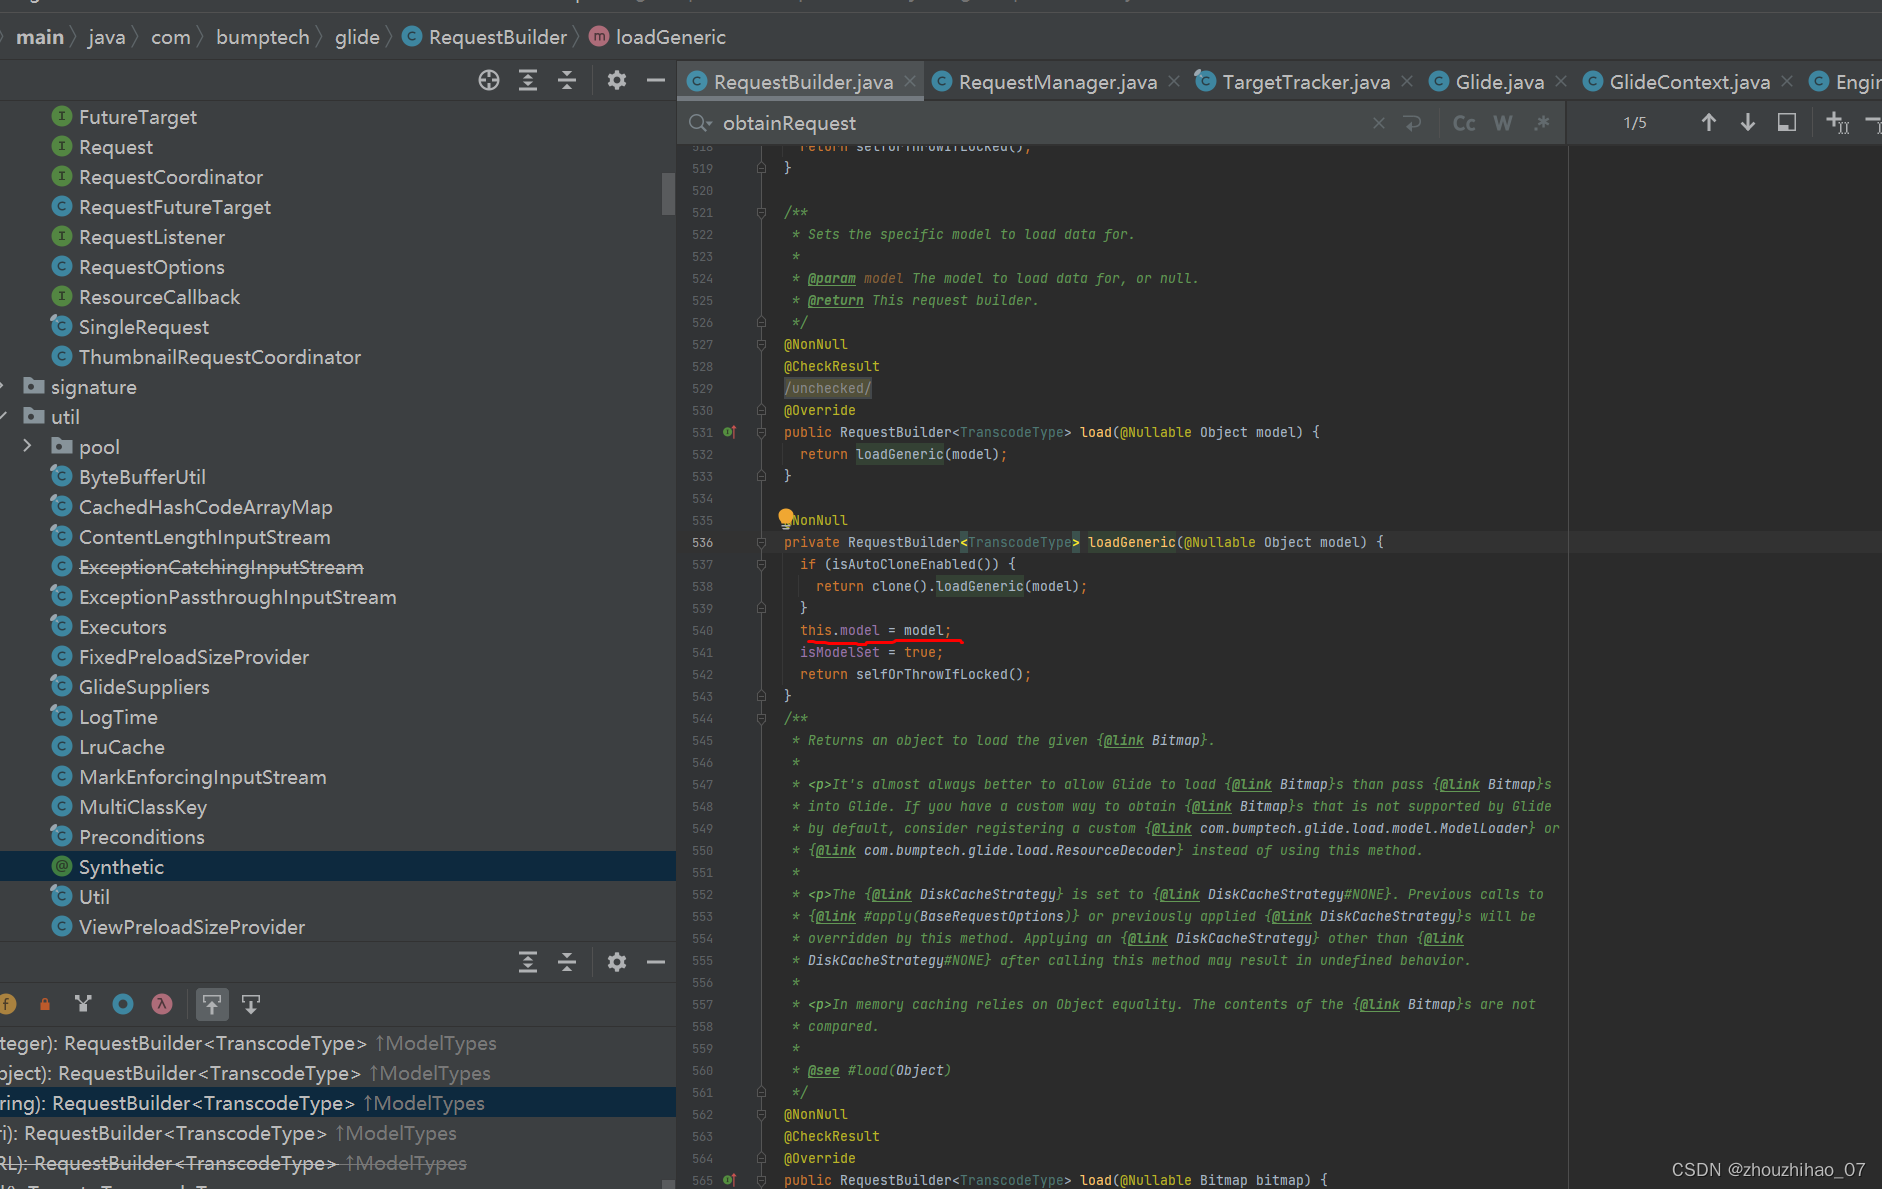Click the locate/select opened file icon
Image resolution: width=1882 pixels, height=1189 pixels.
tap(488, 81)
